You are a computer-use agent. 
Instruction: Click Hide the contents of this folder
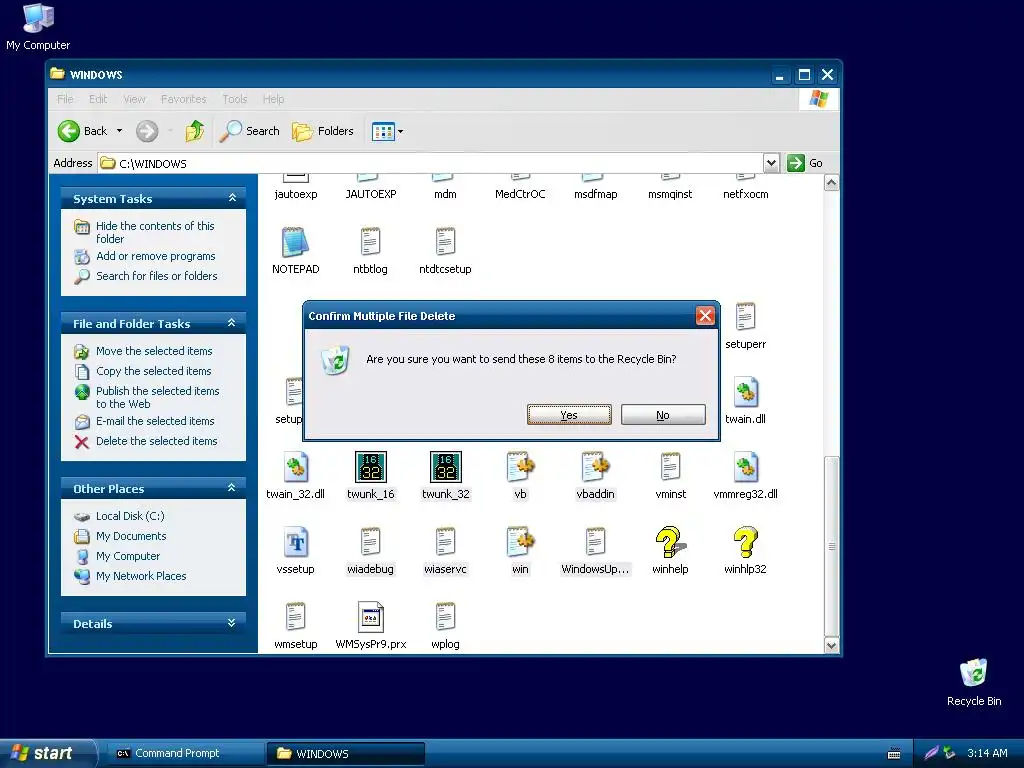click(x=155, y=232)
